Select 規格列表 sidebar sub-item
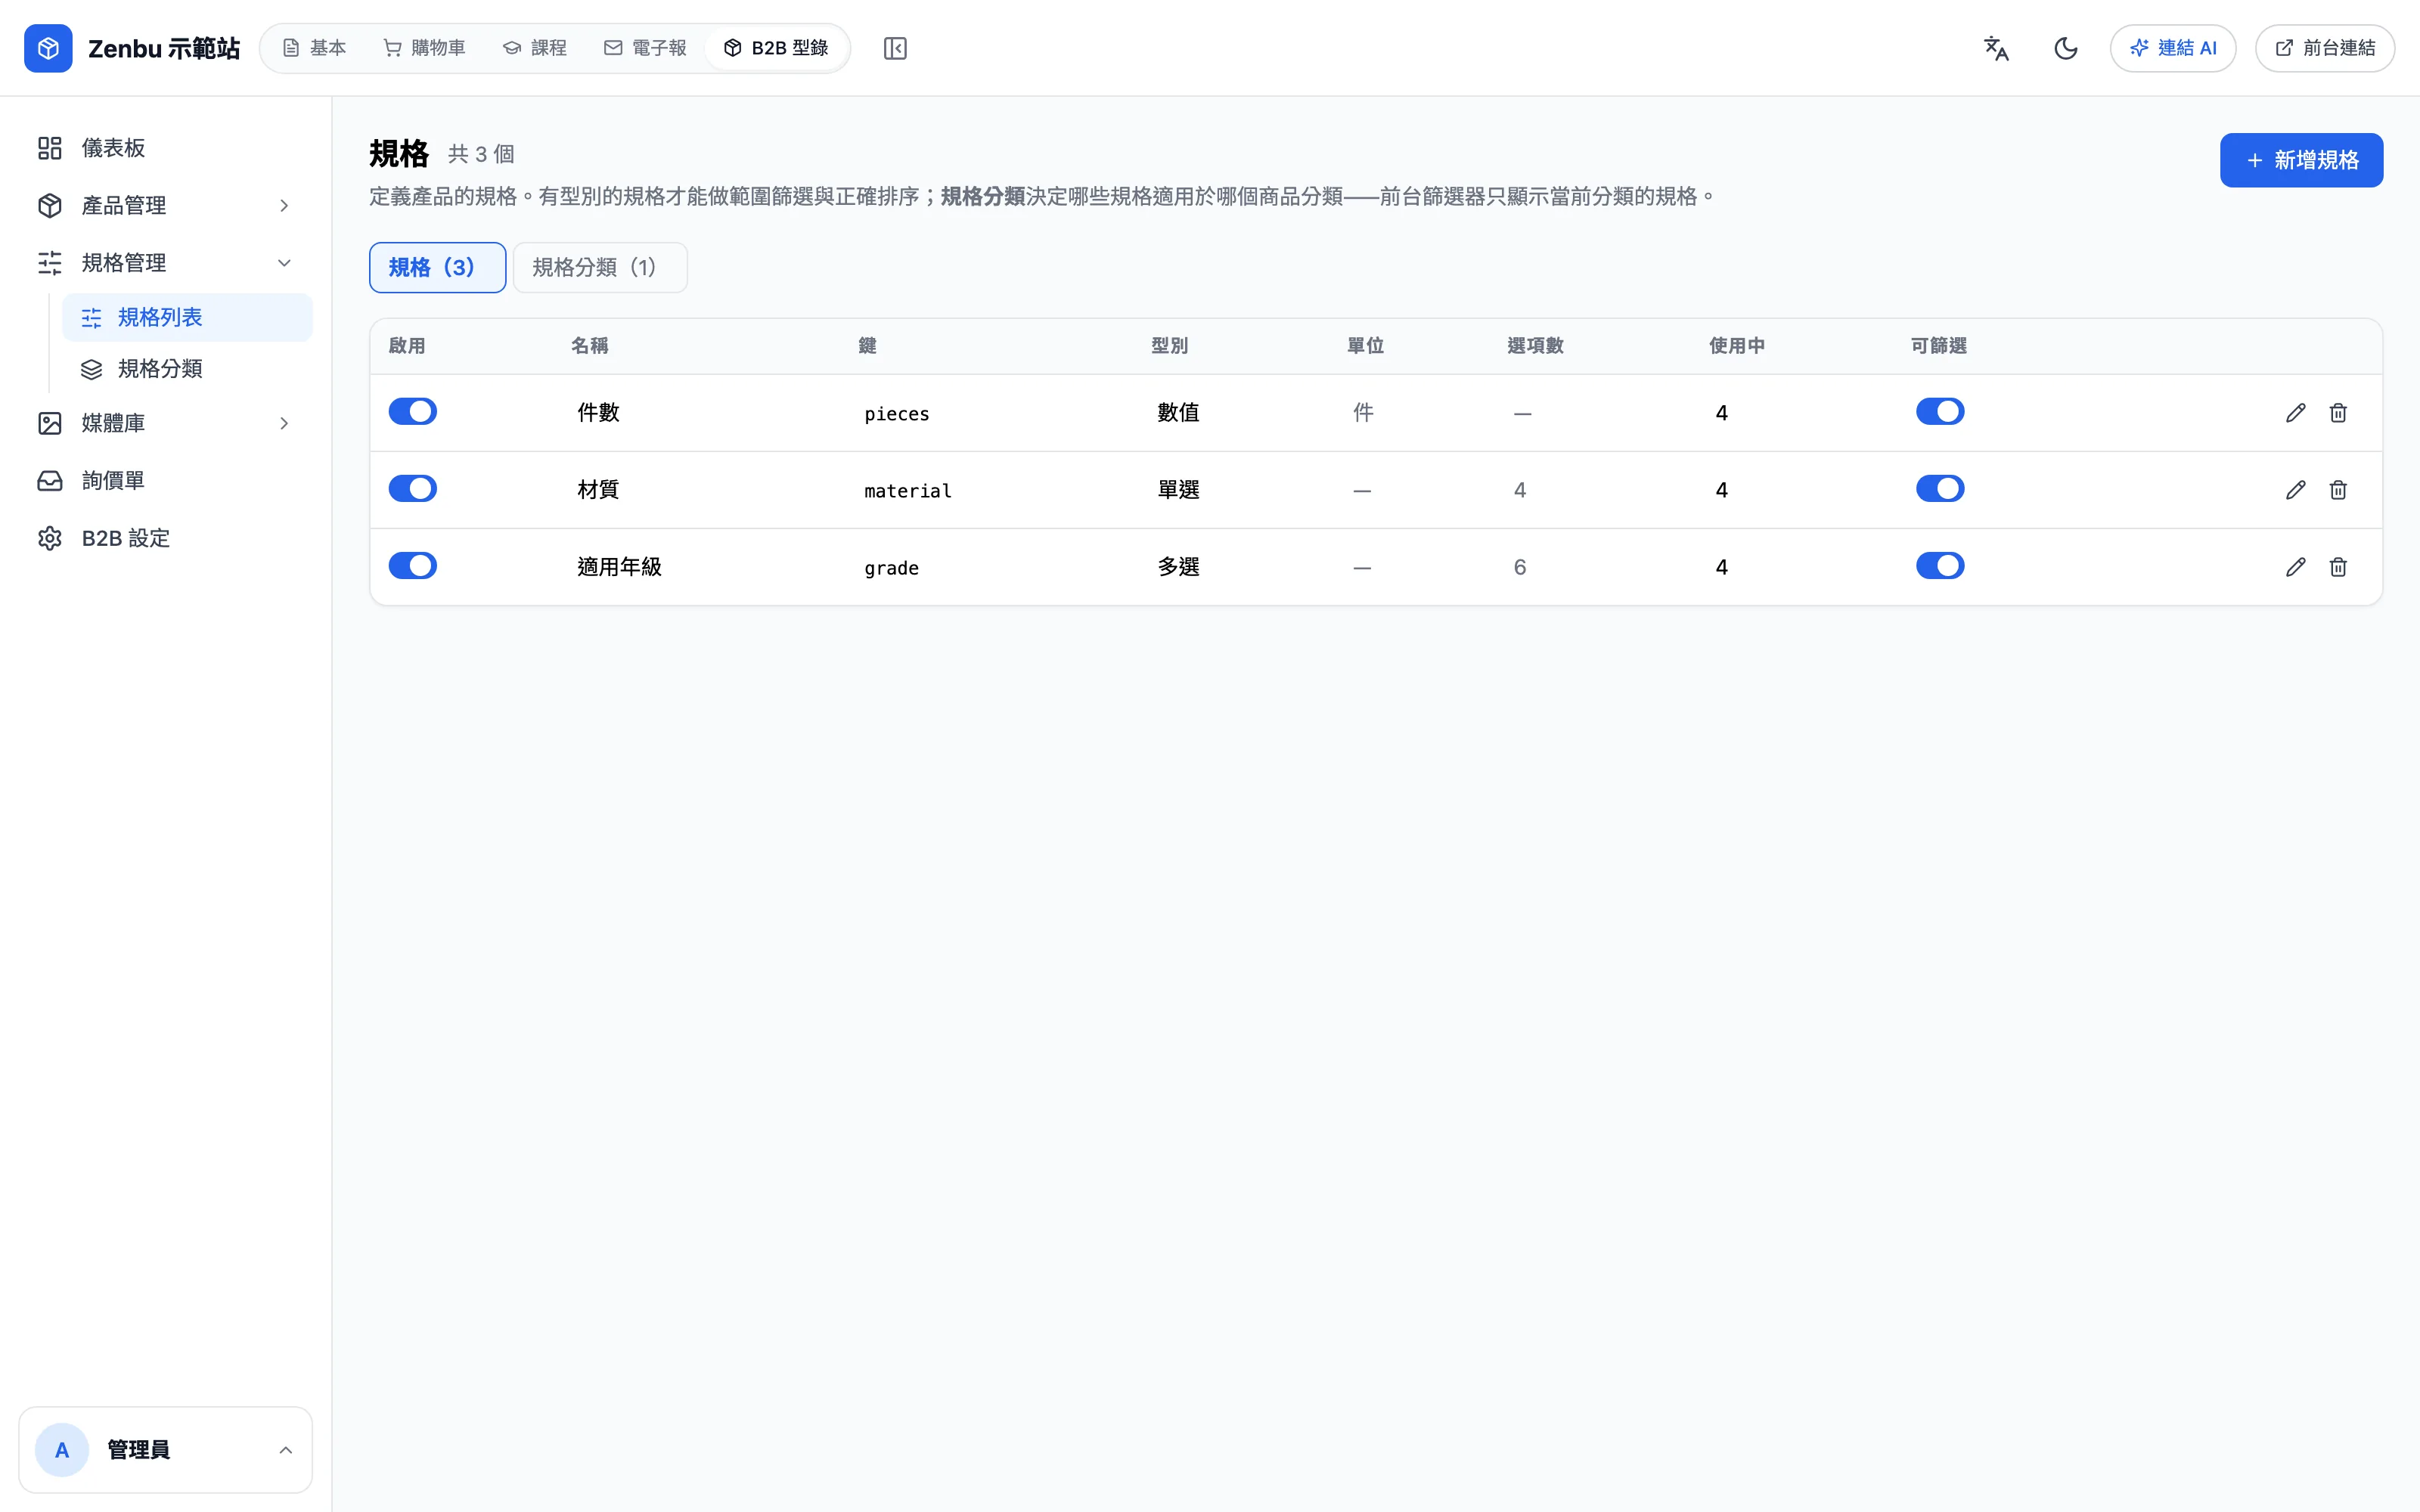 [x=187, y=317]
